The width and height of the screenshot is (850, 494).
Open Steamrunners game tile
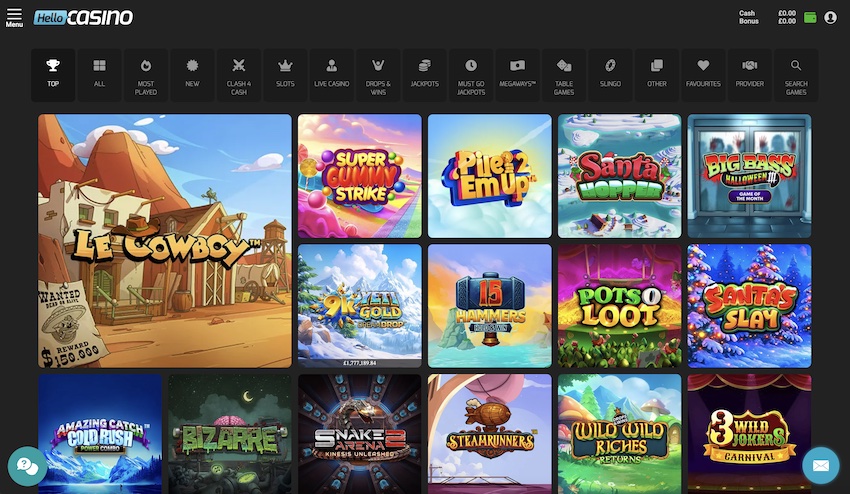click(490, 434)
